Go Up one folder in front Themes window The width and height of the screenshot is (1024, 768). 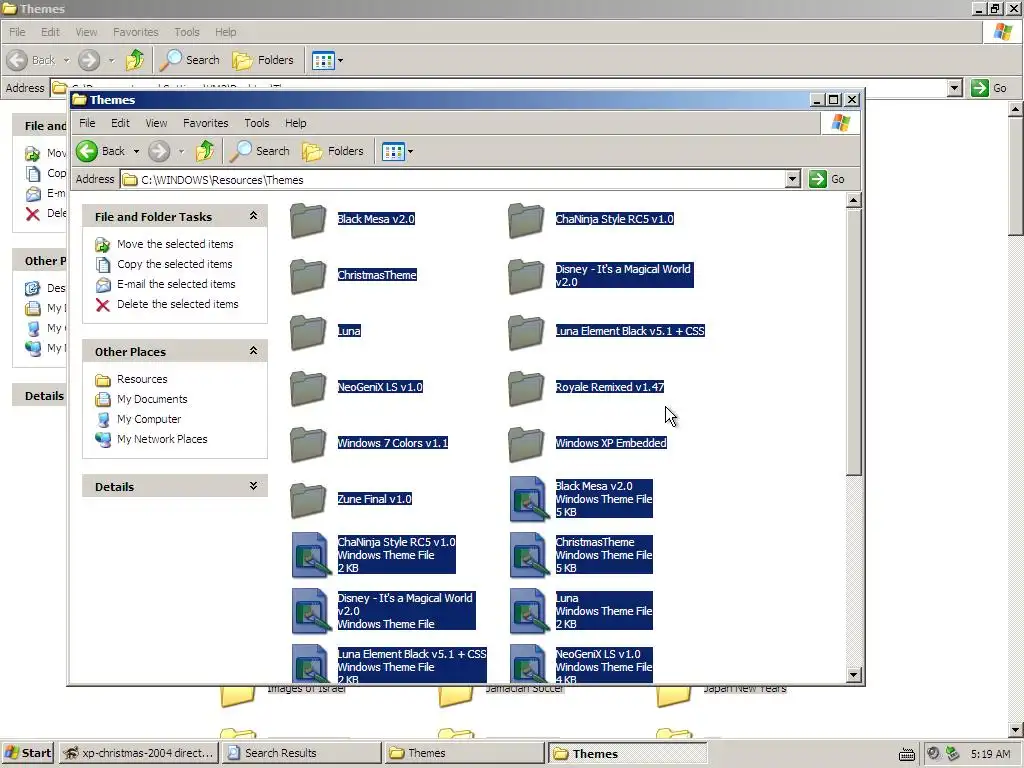[x=205, y=151]
